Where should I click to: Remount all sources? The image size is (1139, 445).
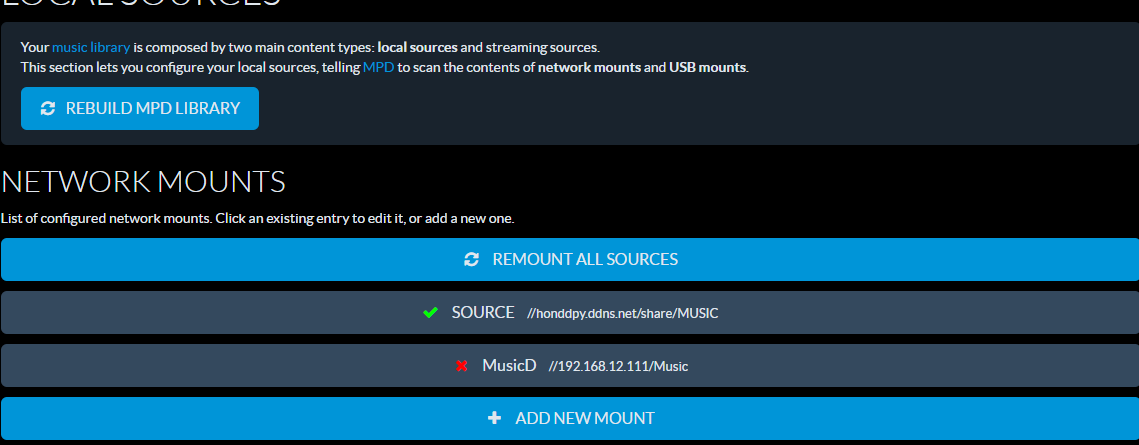(570, 259)
